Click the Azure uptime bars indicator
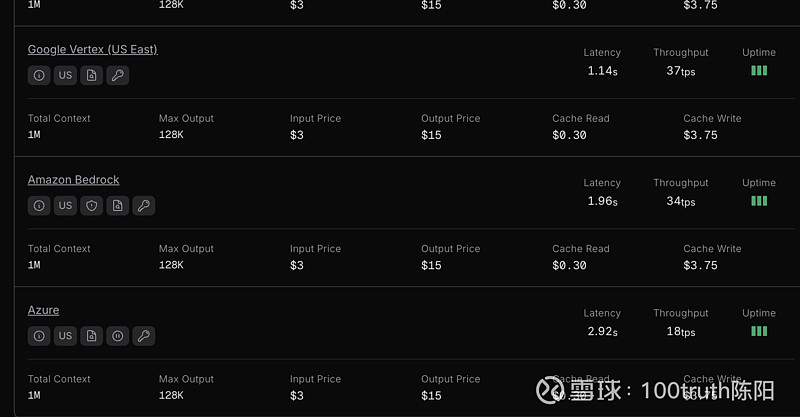This screenshot has width=800, height=417. coord(759,331)
